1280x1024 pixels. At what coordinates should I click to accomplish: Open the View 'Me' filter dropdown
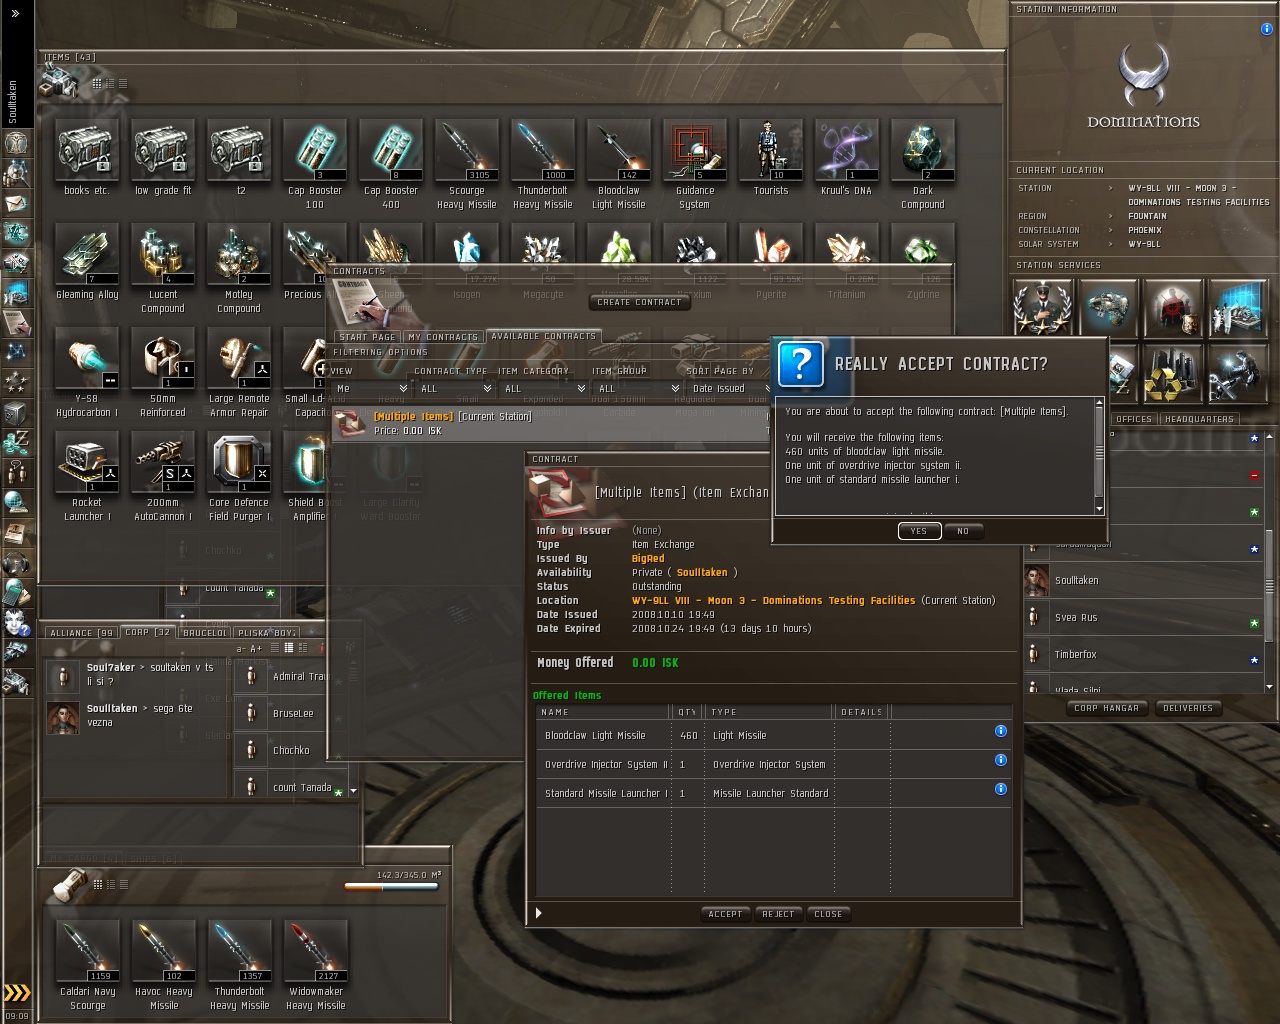[x=370, y=388]
